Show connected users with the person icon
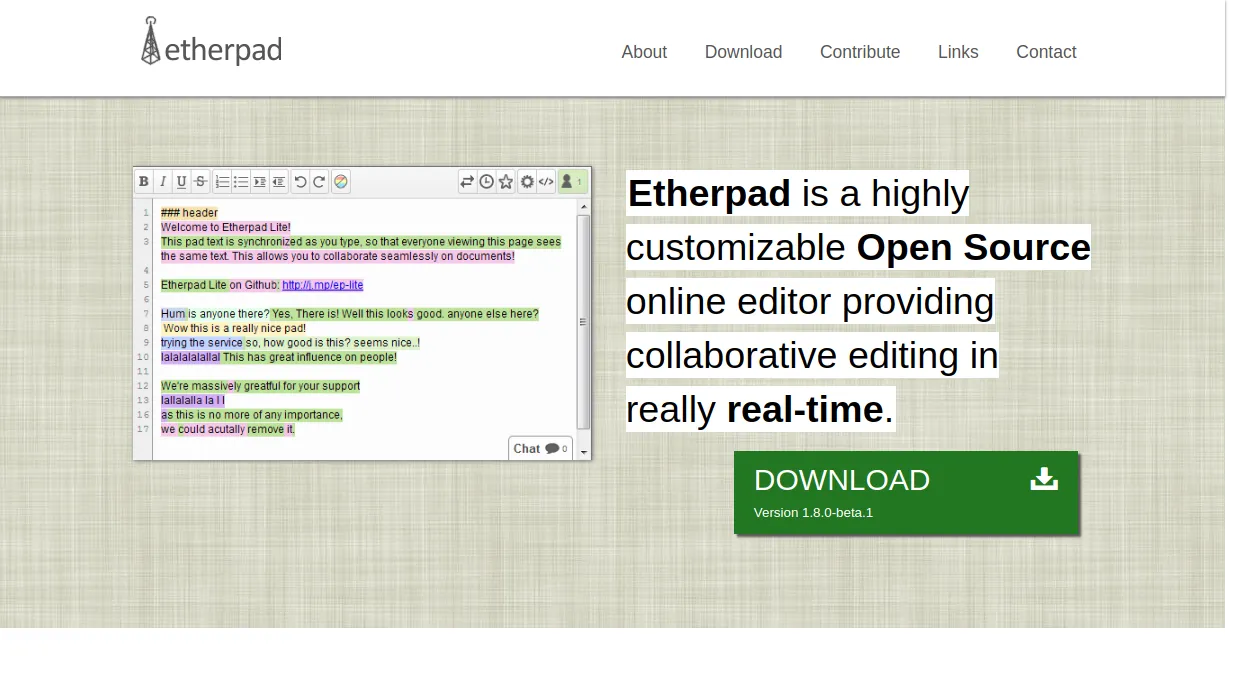Viewport: 1240px width, 675px height. click(572, 182)
